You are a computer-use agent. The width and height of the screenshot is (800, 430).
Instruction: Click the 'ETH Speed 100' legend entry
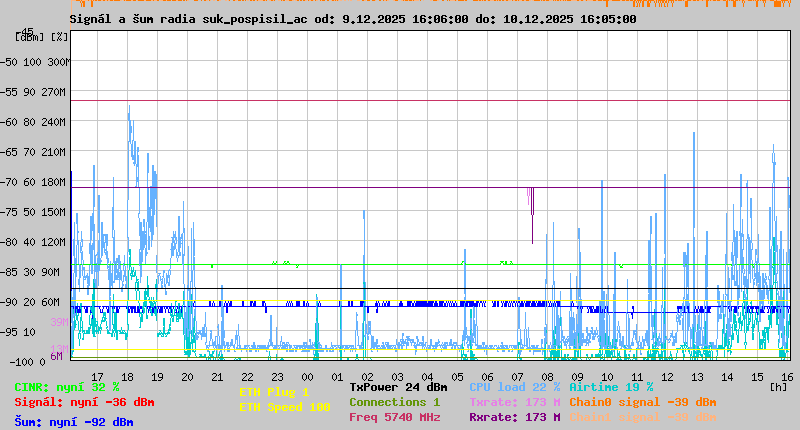(x=285, y=408)
